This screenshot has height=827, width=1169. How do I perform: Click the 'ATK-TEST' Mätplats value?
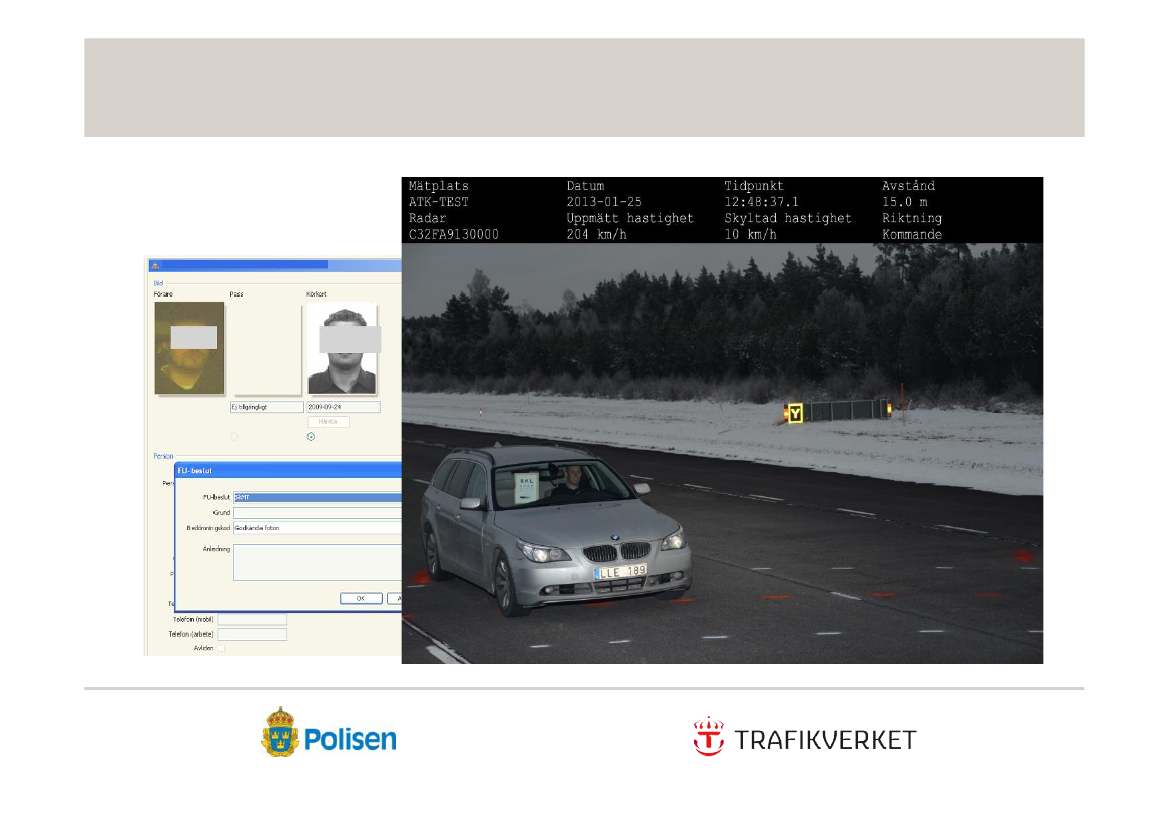pos(438,202)
